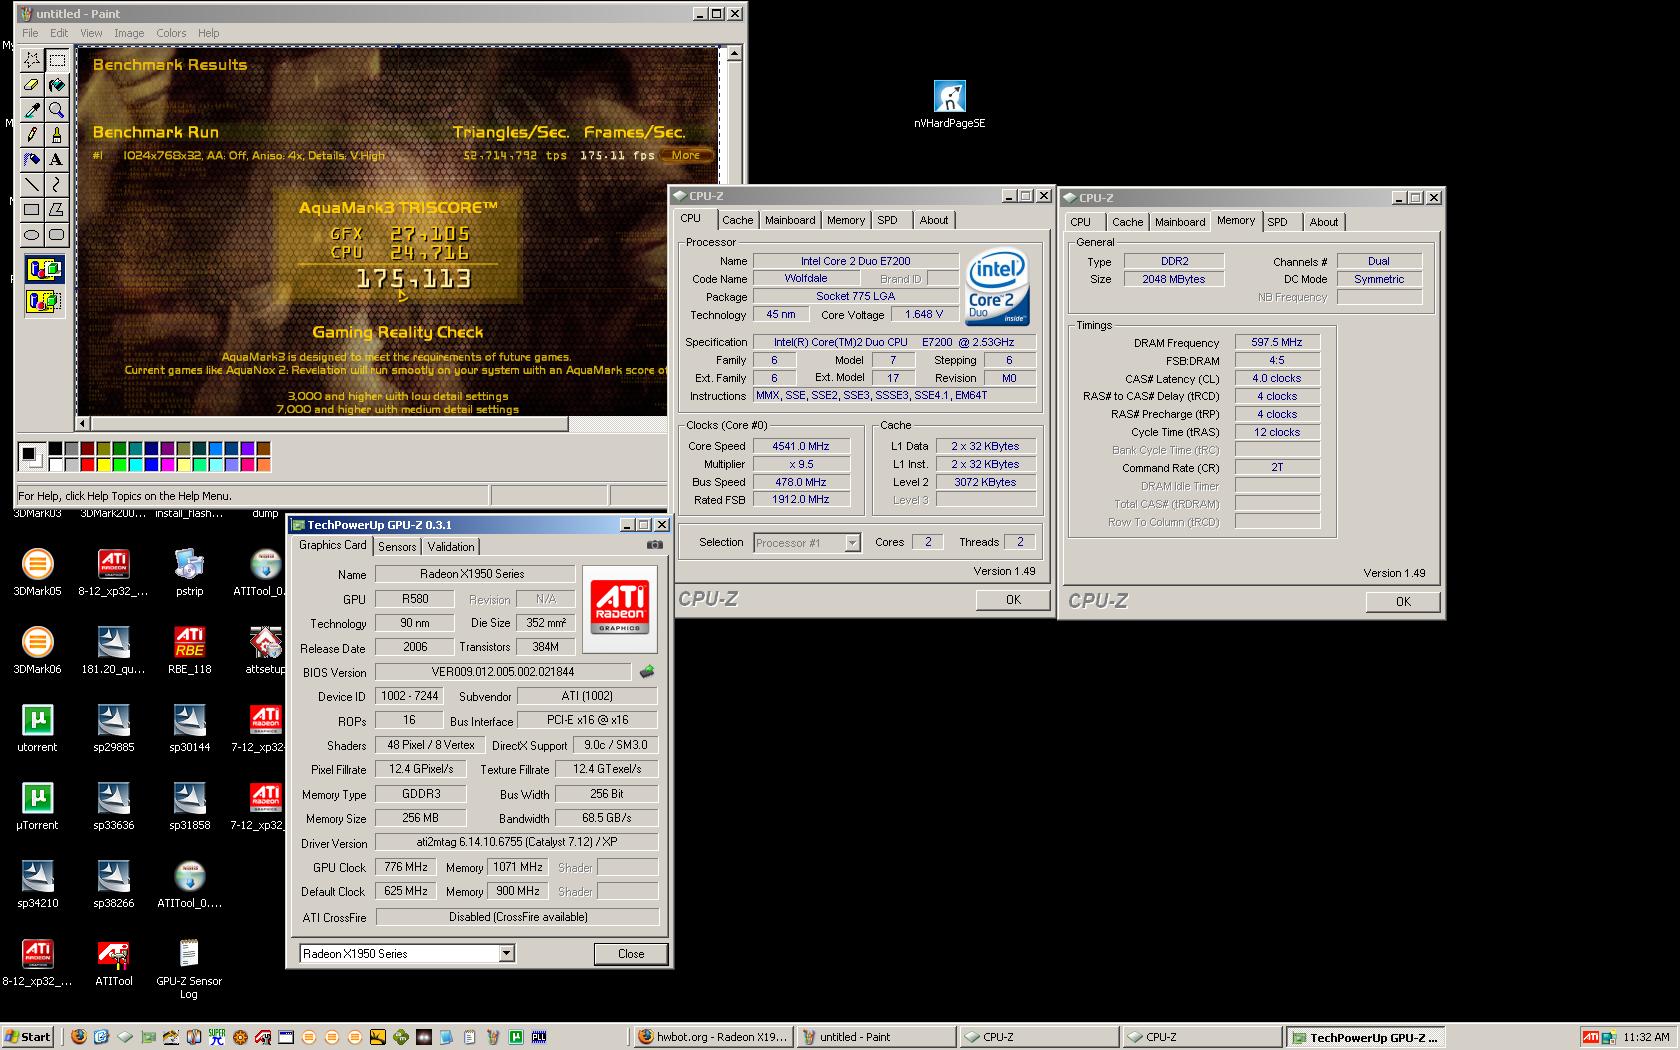This screenshot has height=1050, width=1680.
Task: Click the ATI icon in the system tray
Action: click(1590, 1037)
